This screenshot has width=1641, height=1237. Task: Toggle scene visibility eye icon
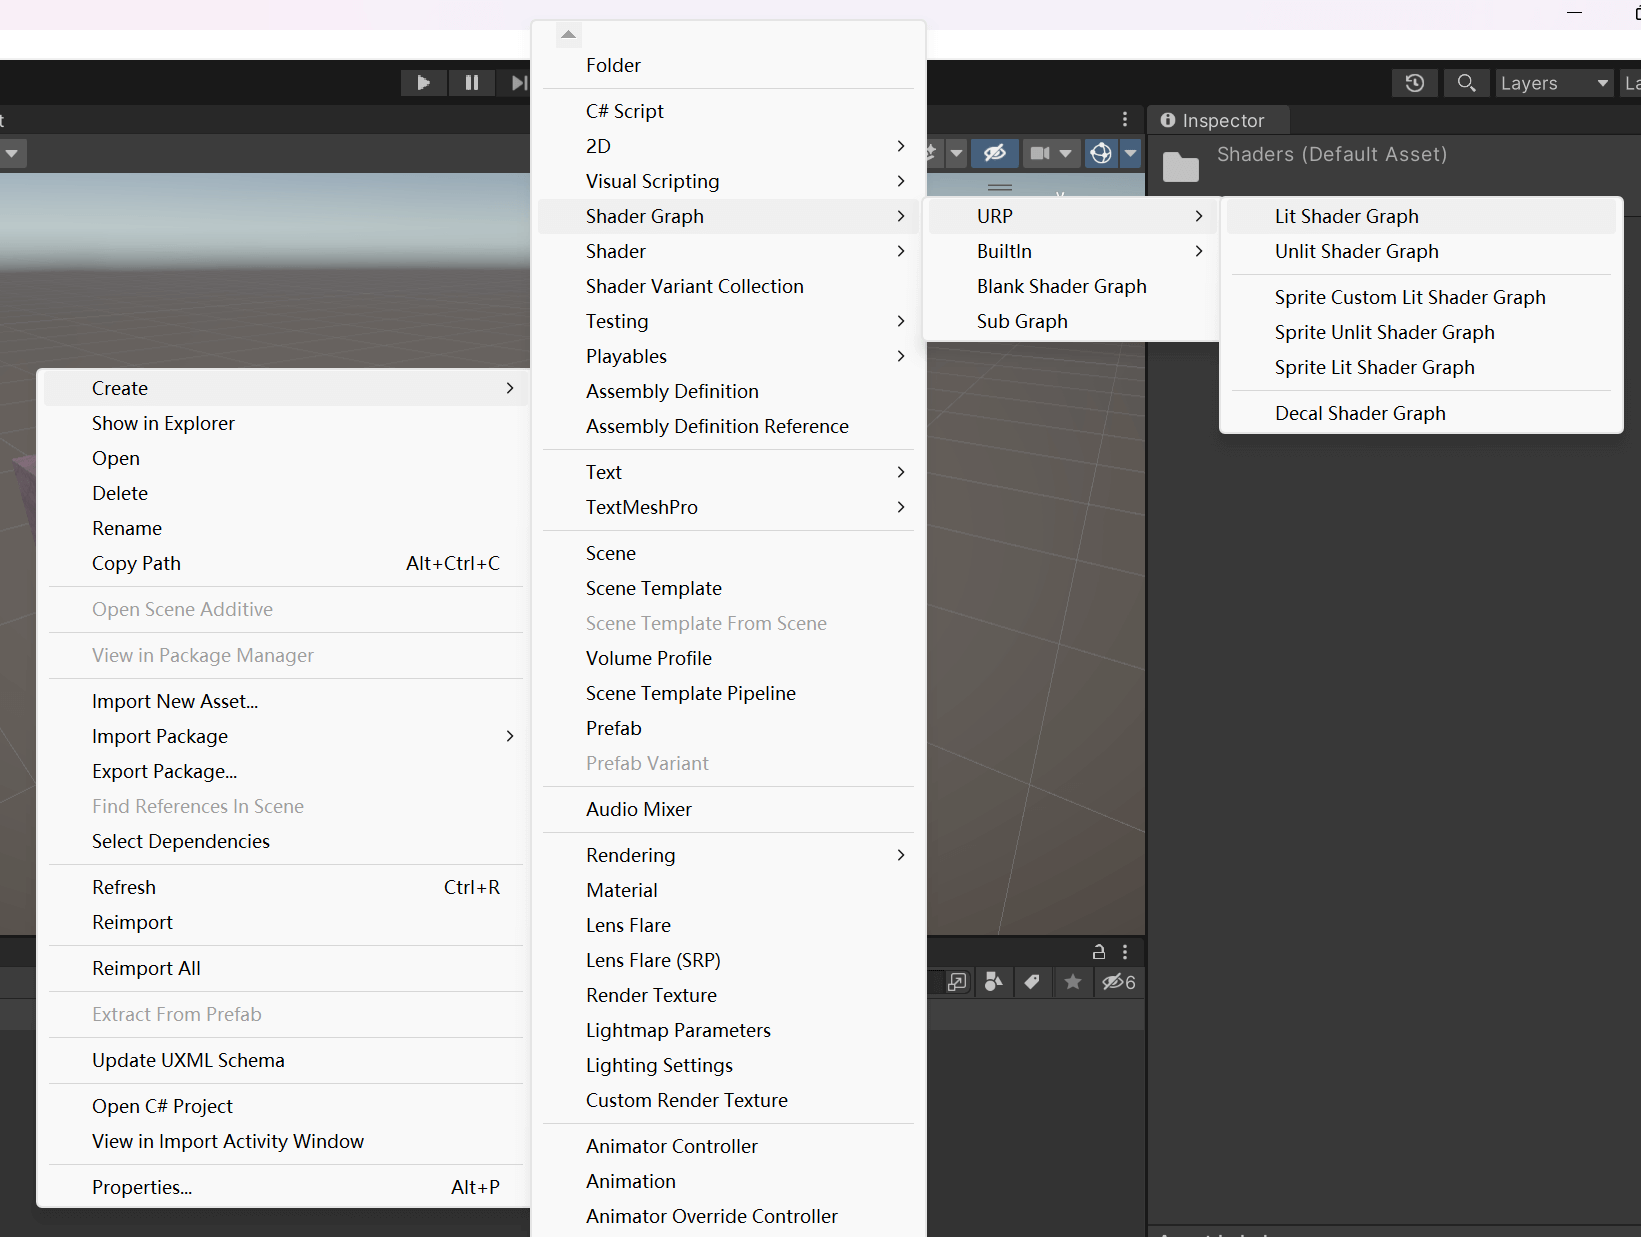pyautogui.click(x=994, y=153)
